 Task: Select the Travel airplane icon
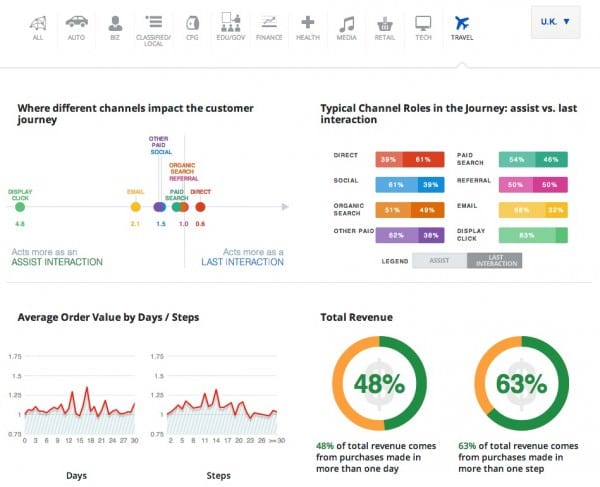[x=461, y=22]
